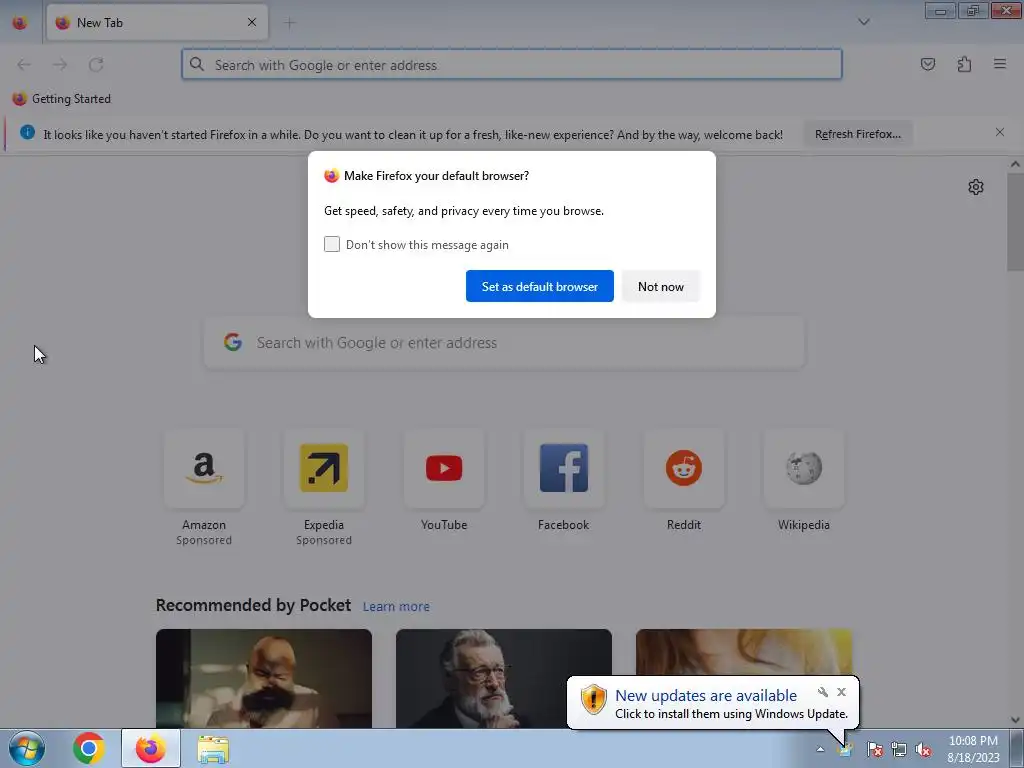Open the Extensions puzzle icon
Image resolution: width=1024 pixels, height=768 pixels.
click(x=964, y=64)
